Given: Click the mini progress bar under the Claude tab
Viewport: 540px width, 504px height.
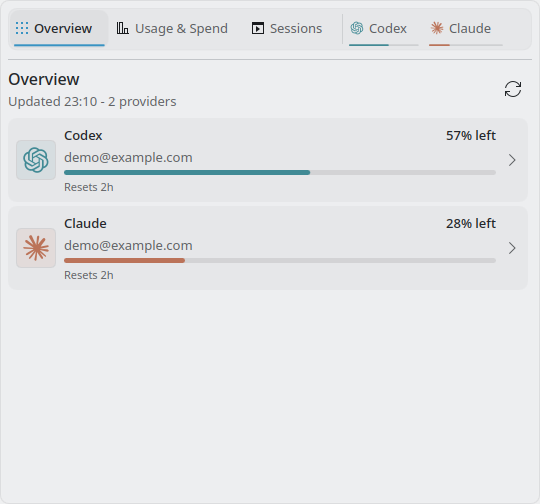Looking at the screenshot, I should (x=466, y=45).
